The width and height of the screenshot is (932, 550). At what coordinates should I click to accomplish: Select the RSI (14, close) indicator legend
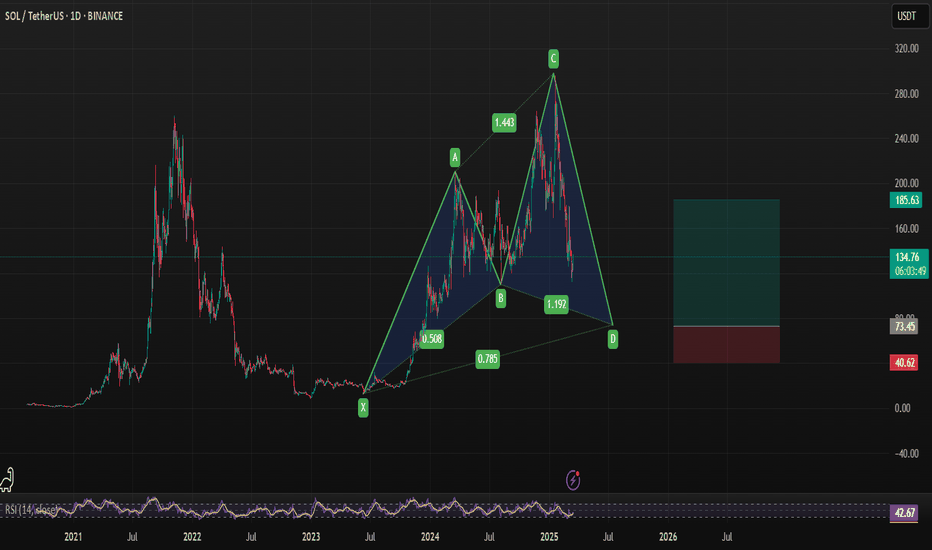32,510
